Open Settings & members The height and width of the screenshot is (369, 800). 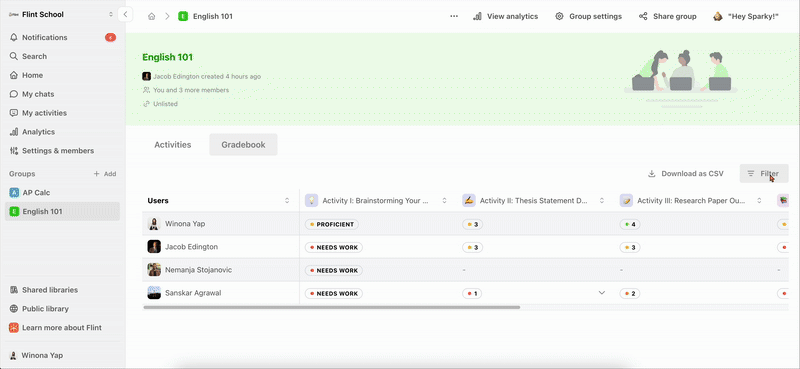click(62, 151)
